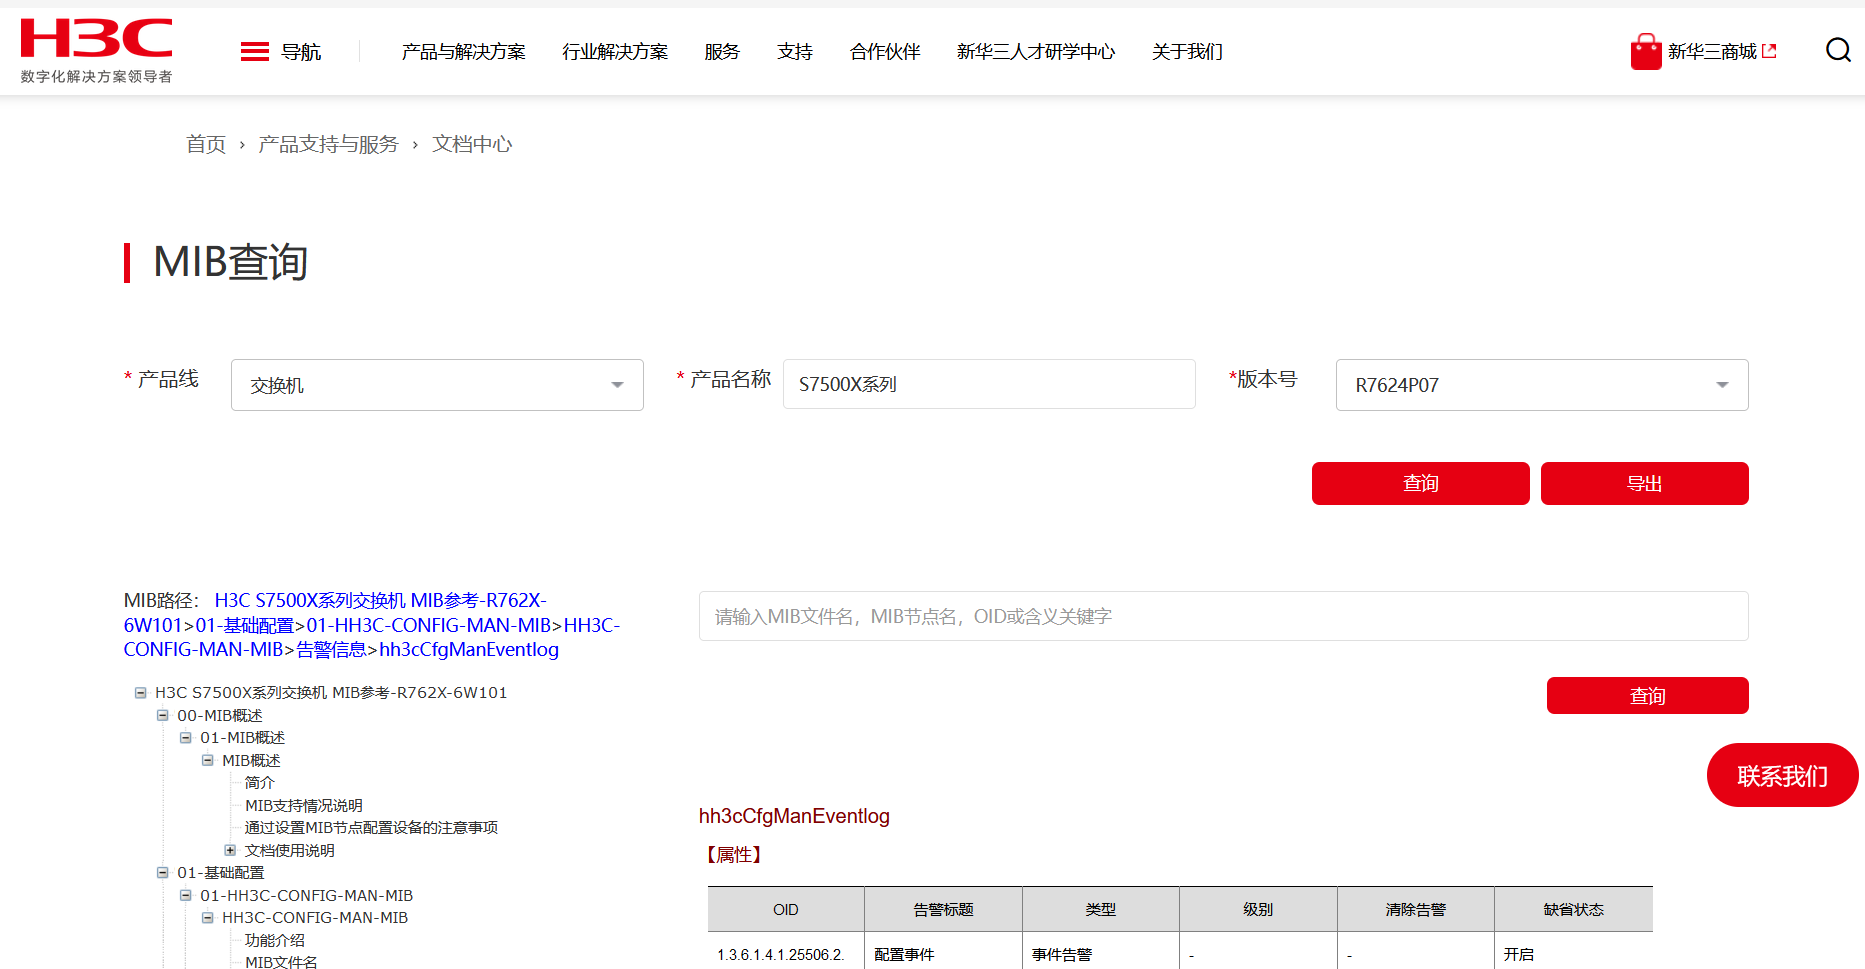
Task: Click the 级别 column header
Action: pos(1258,909)
